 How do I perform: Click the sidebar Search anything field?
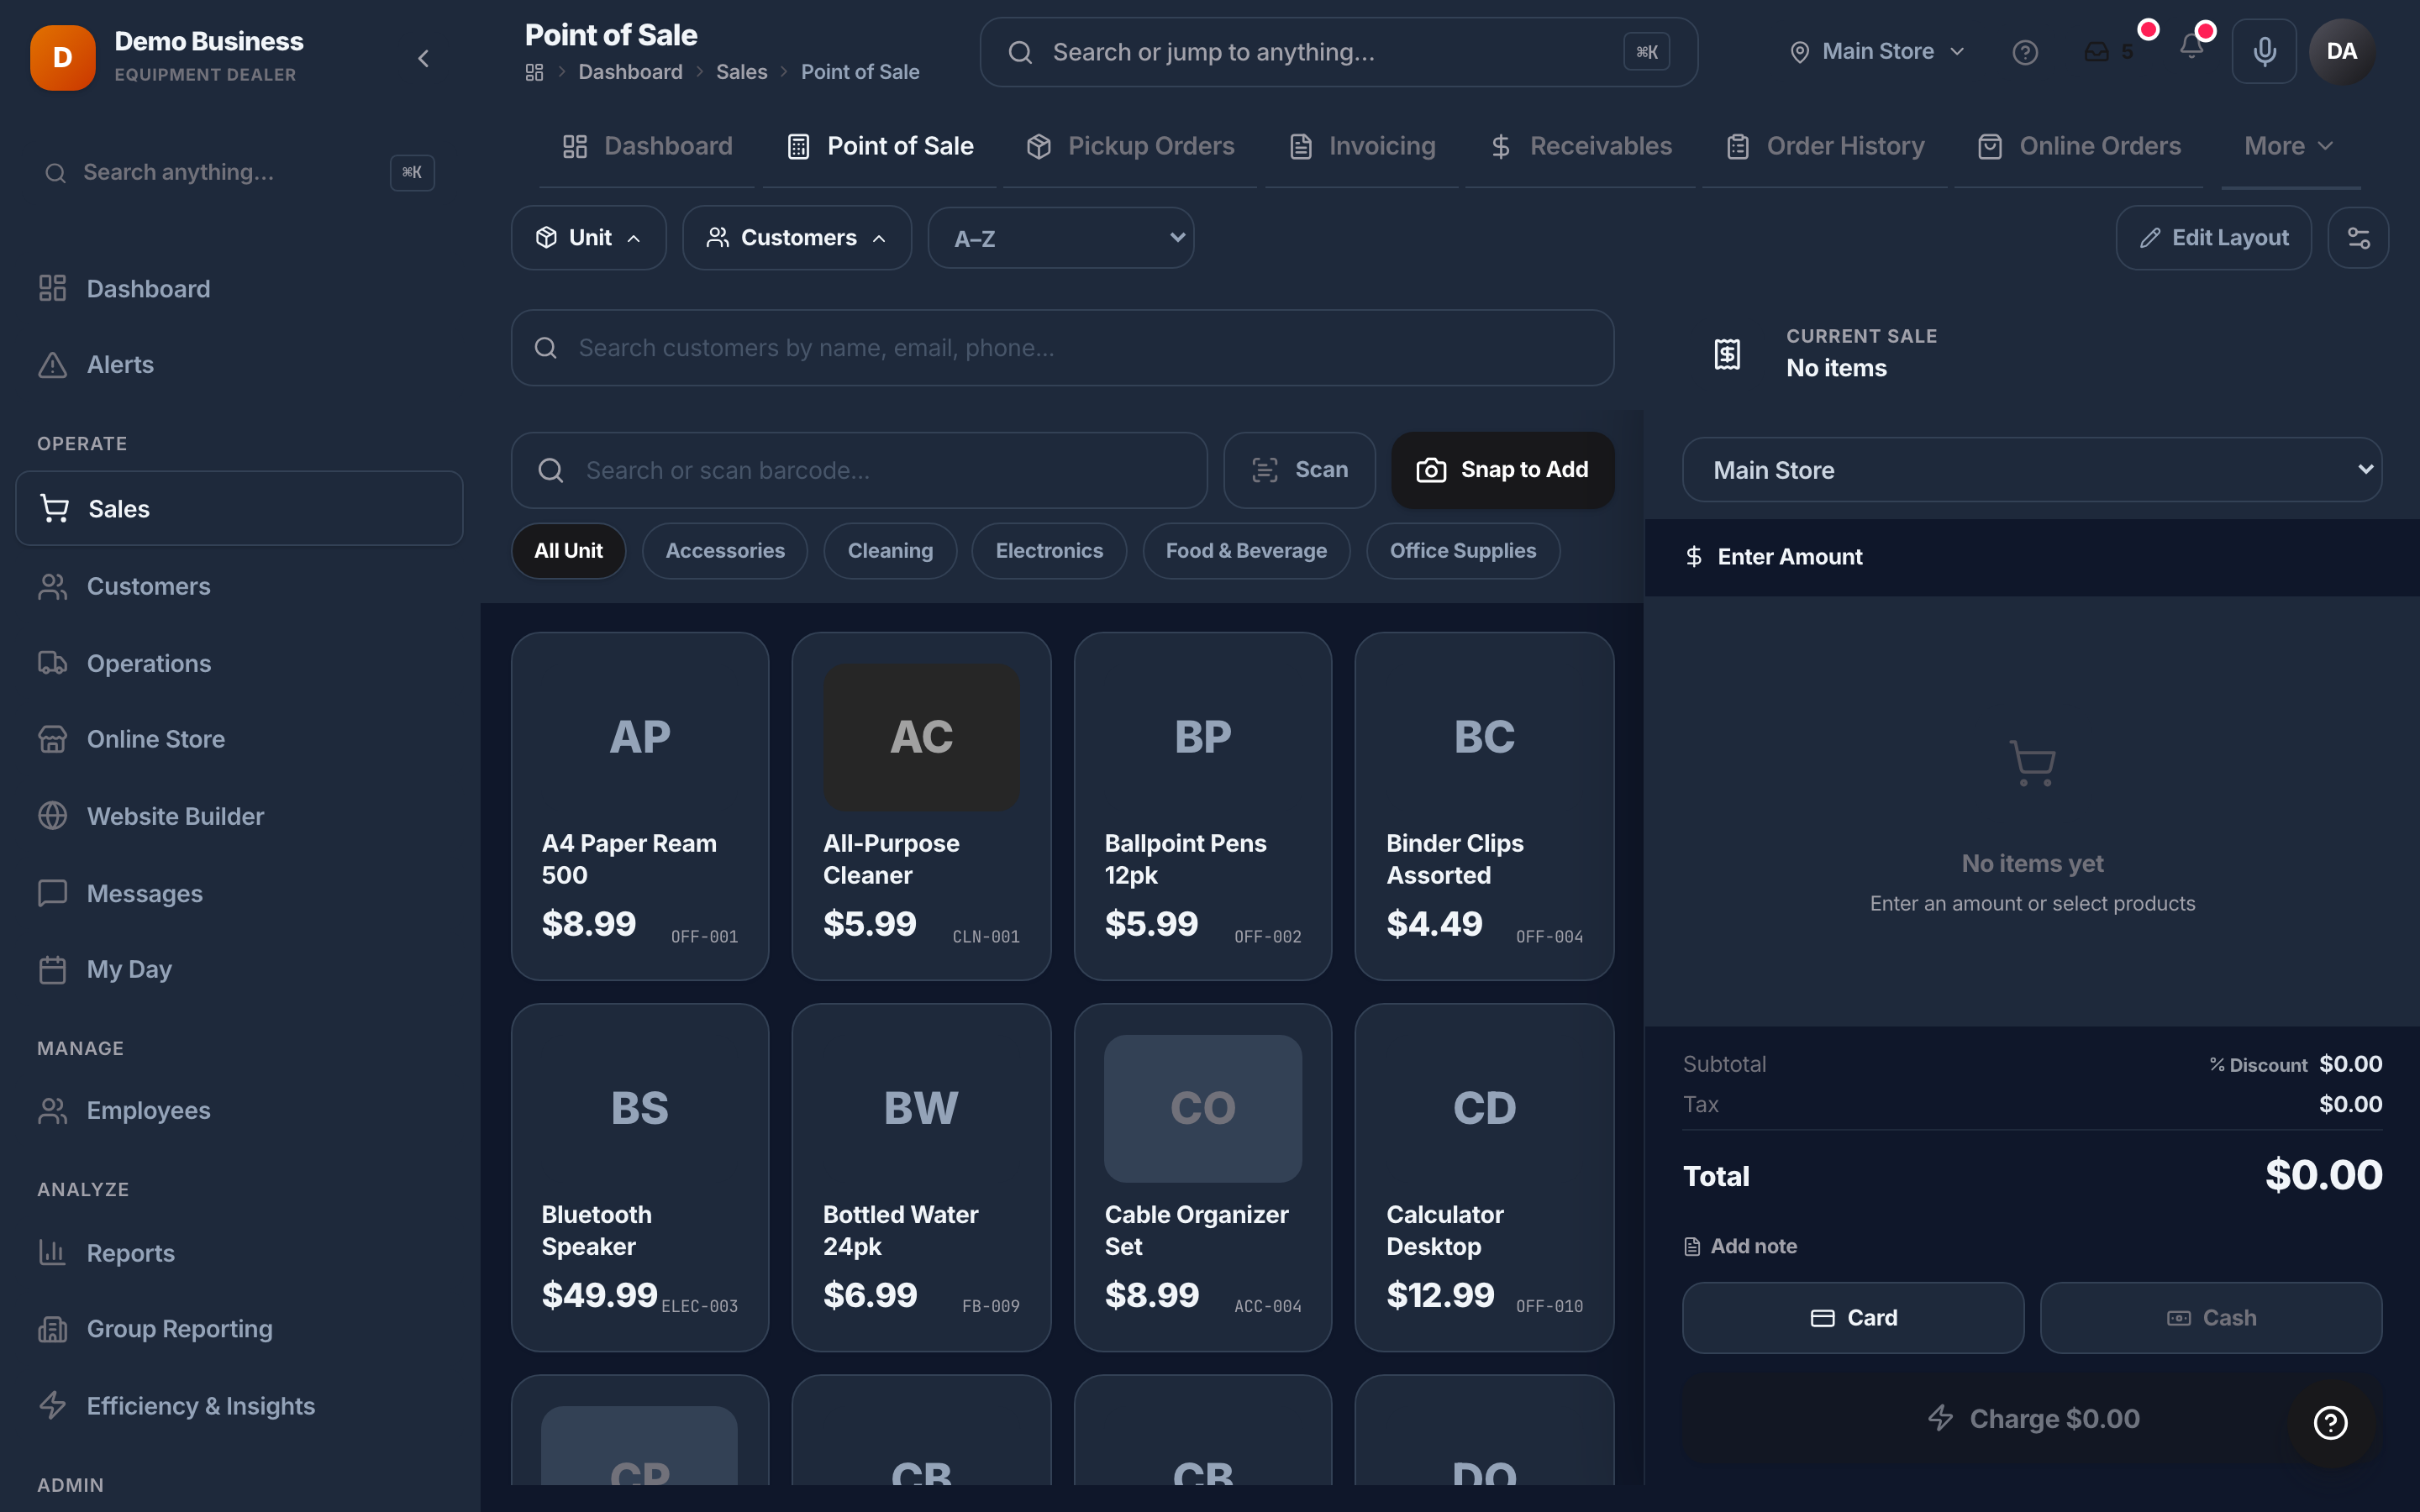pyautogui.click(x=238, y=172)
